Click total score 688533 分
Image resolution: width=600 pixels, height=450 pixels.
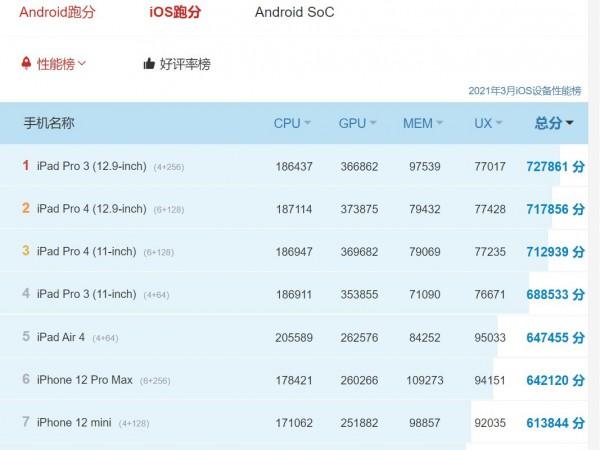[x=555, y=295]
